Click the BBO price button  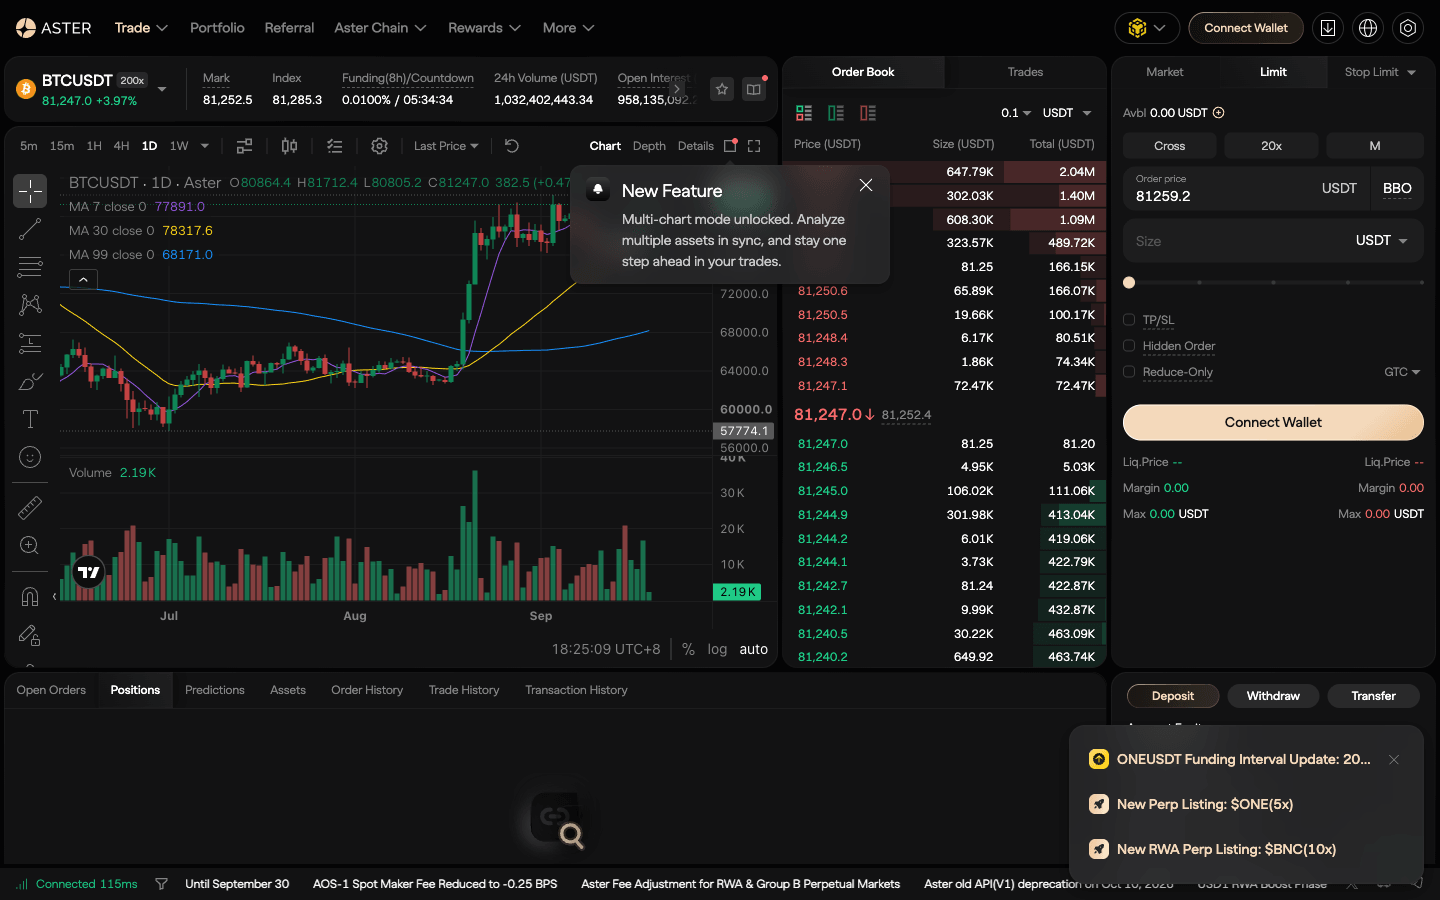point(1397,189)
